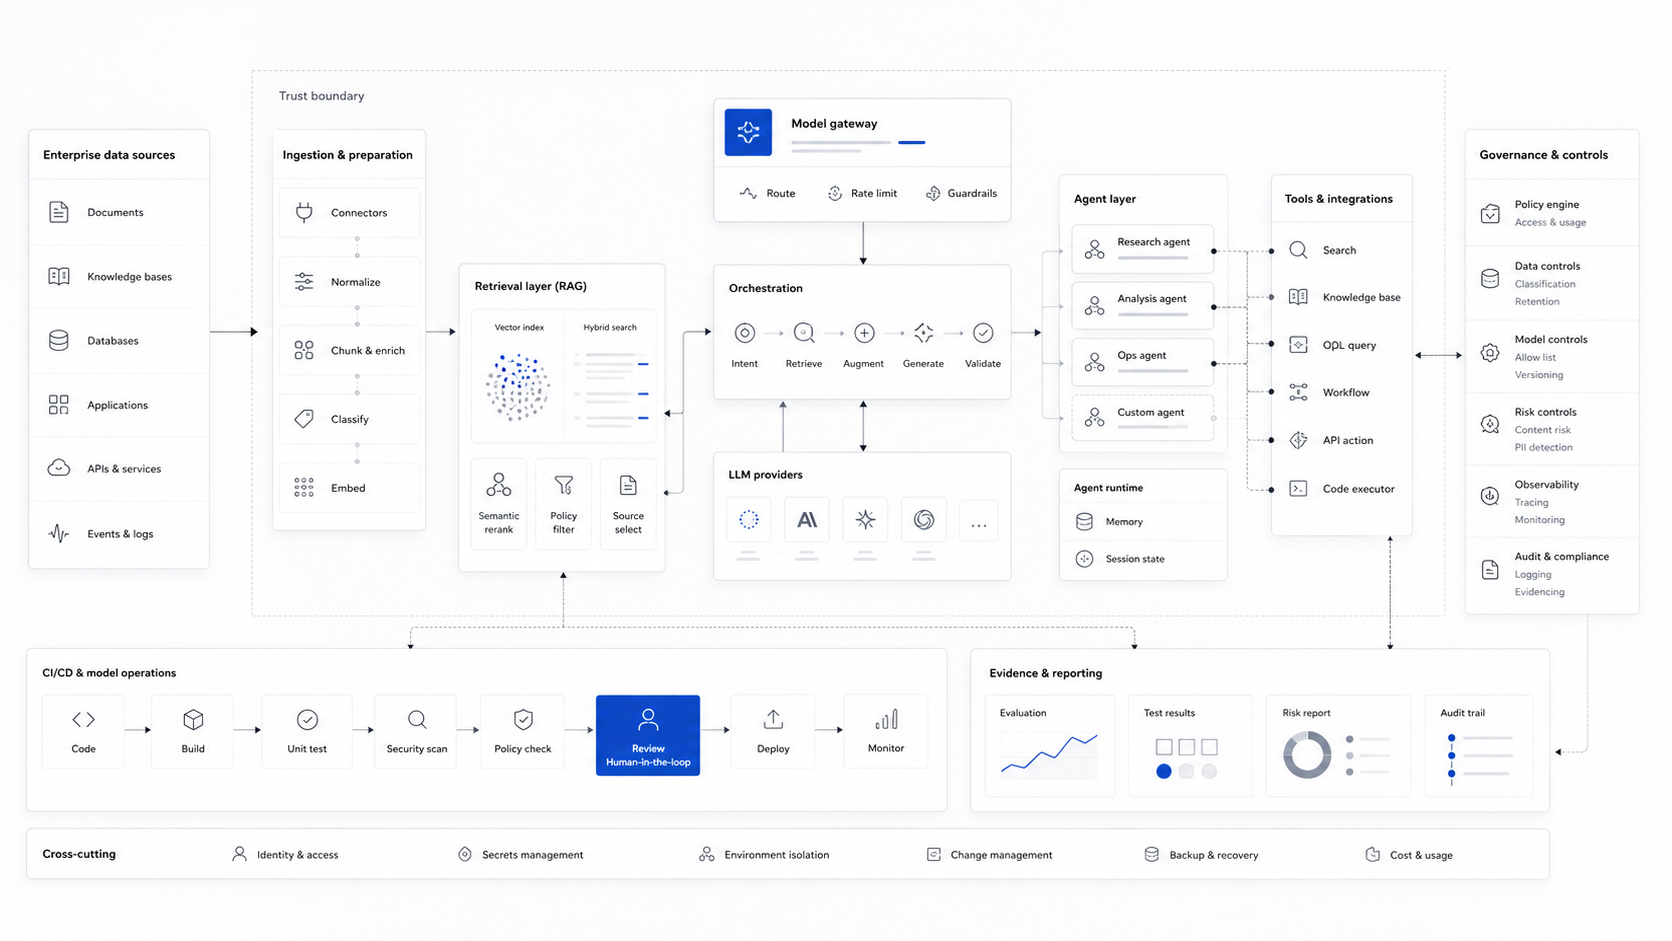Image resolution: width=1672 pixels, height=941 pixels.
Task: Click the Observability icon in Governance & controls
Action: click(x=1490, y=496)
